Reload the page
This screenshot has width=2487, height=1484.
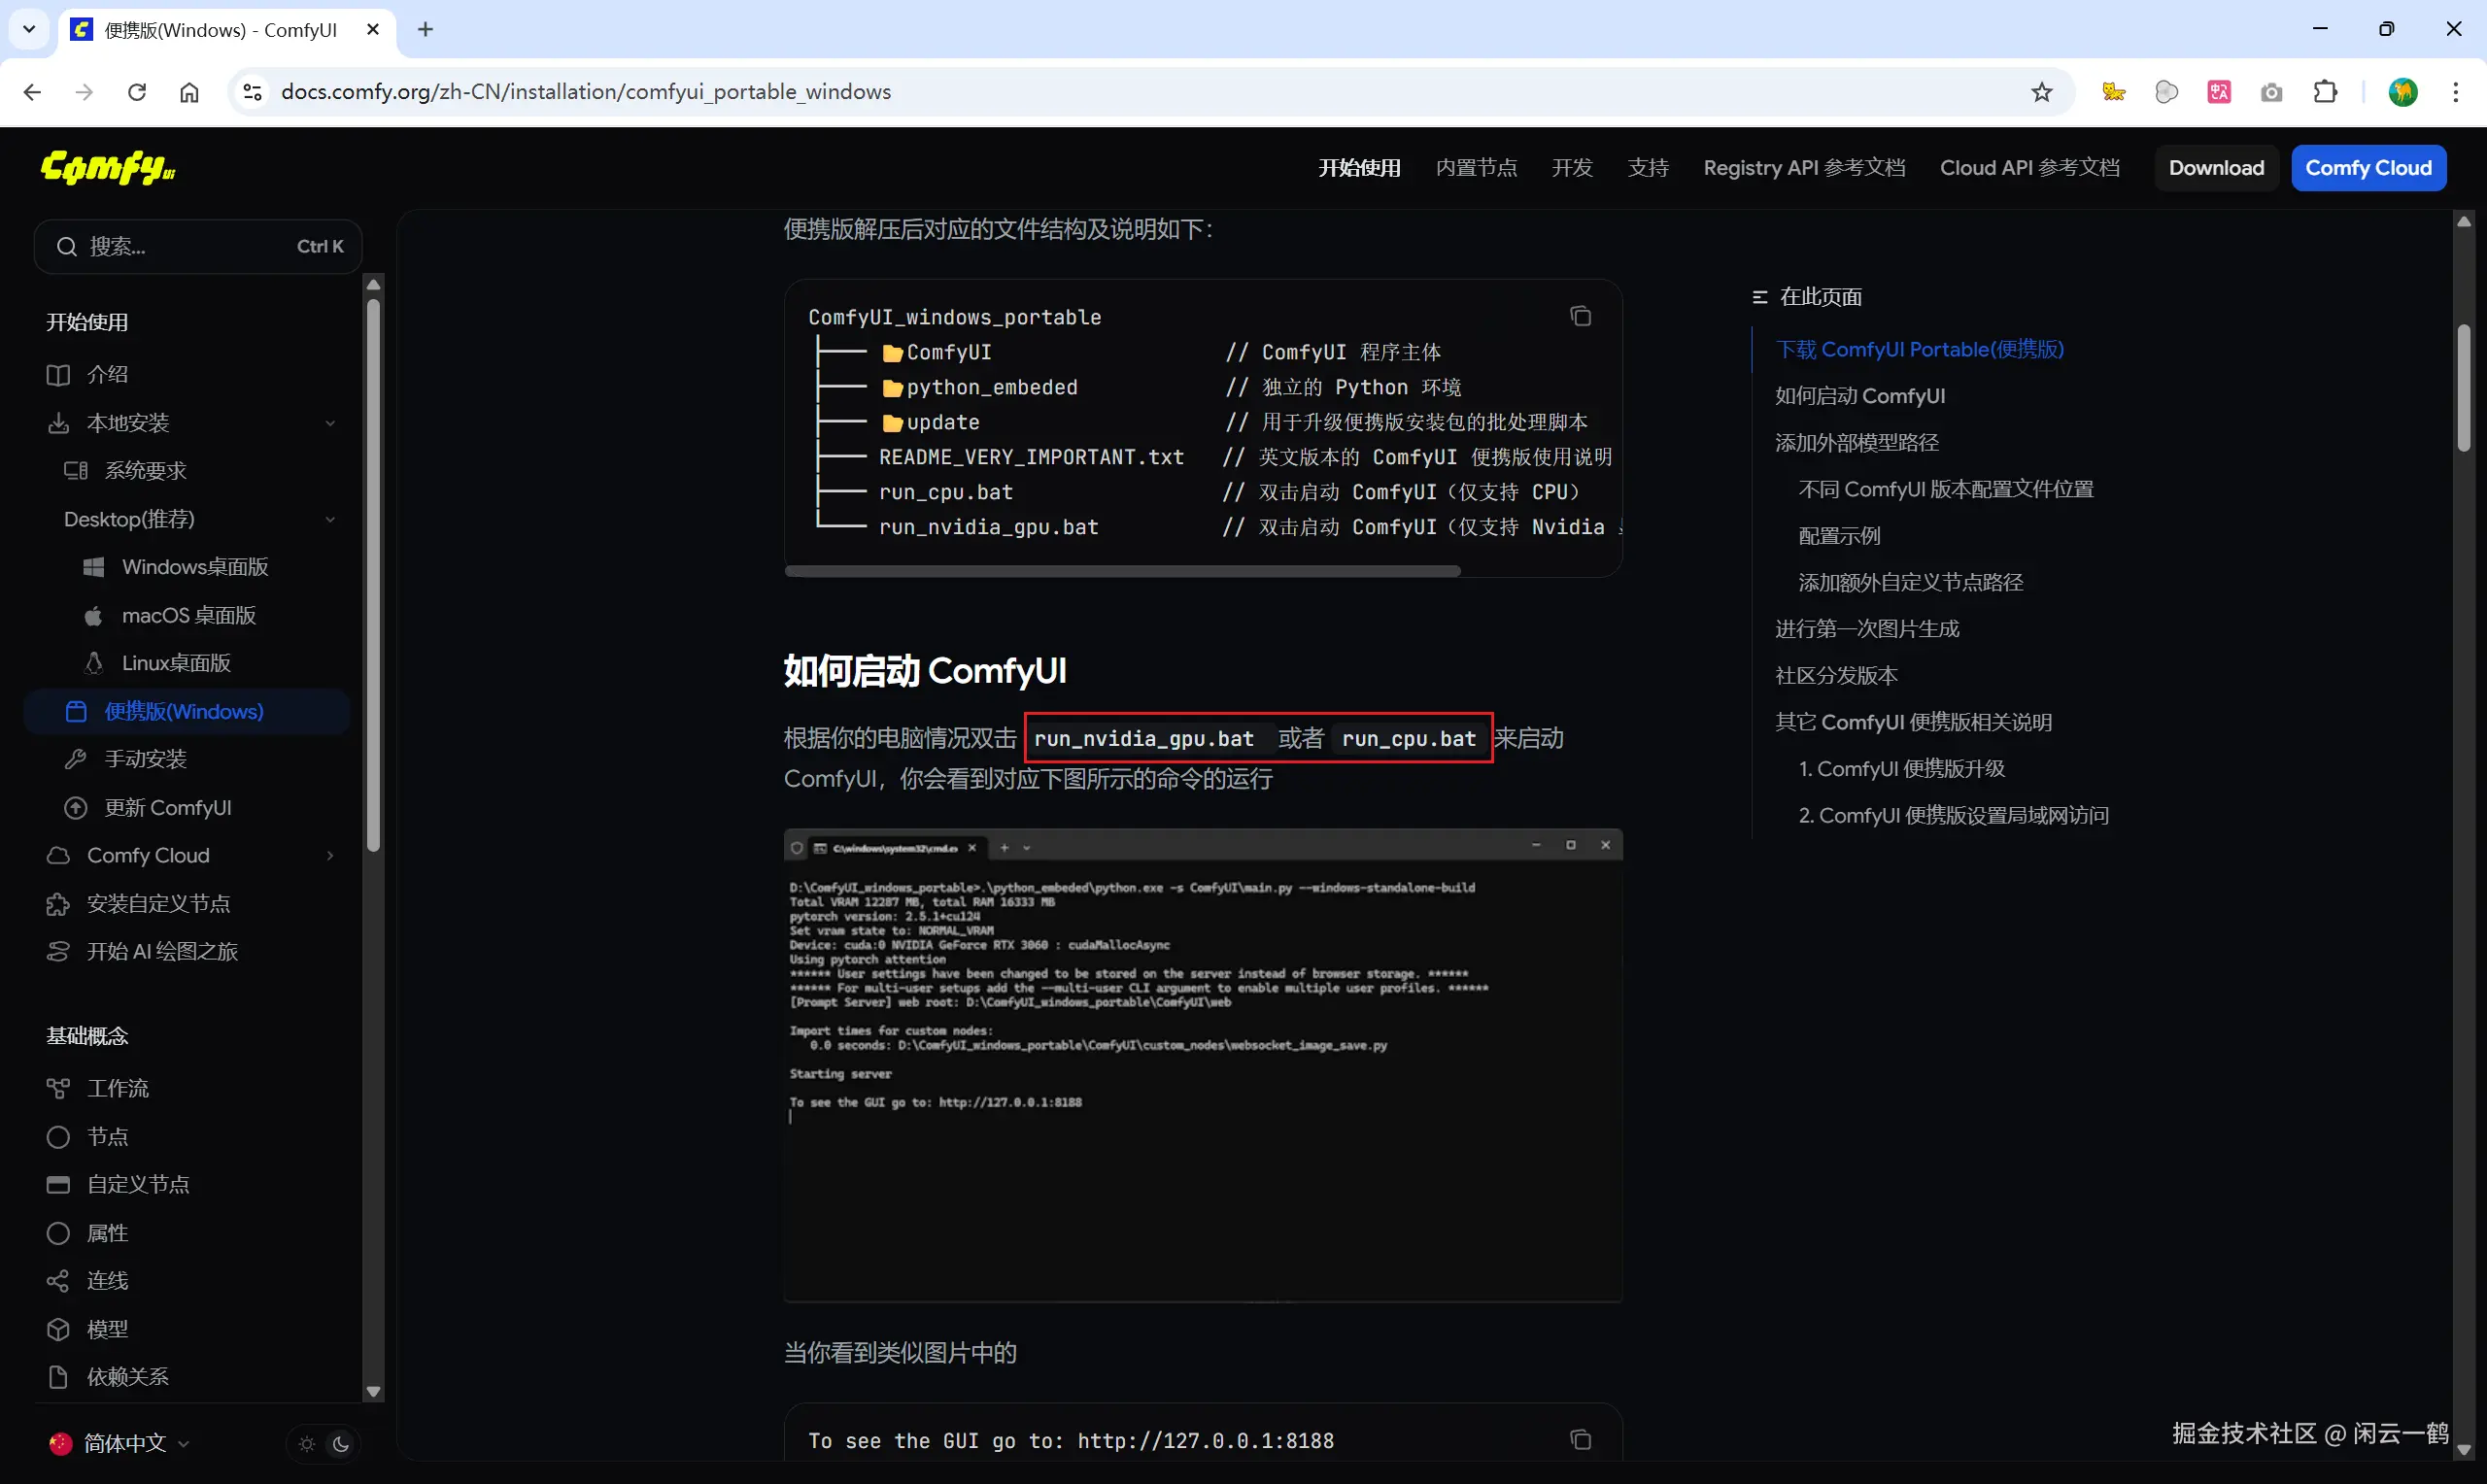(137, 92)
